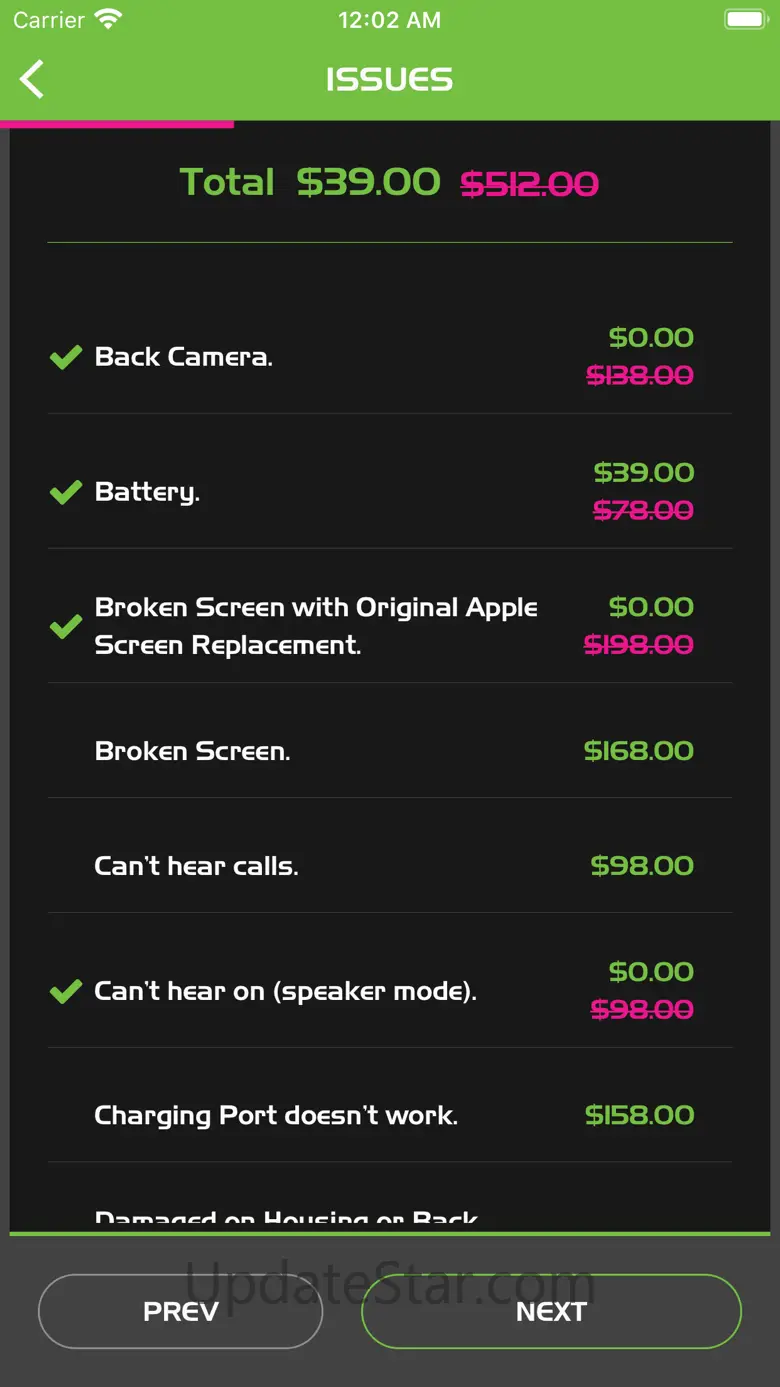Screen dimensions: 780x1387
Task: Uncheck the Back Camera checkmark
Action: click(66, 357)
